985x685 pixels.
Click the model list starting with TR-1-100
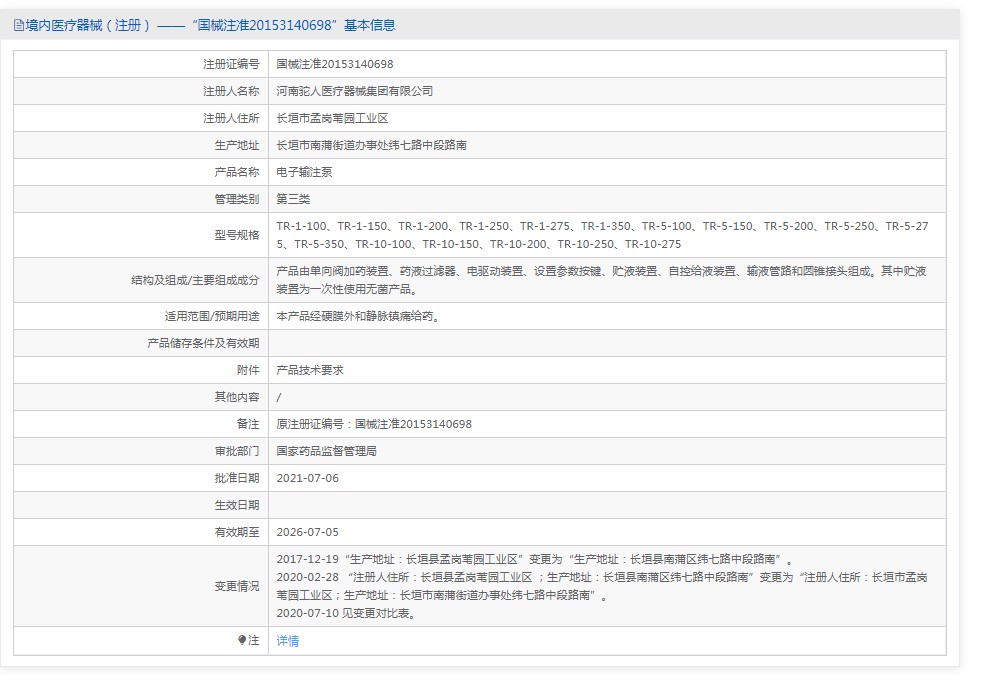click(602, 235)
